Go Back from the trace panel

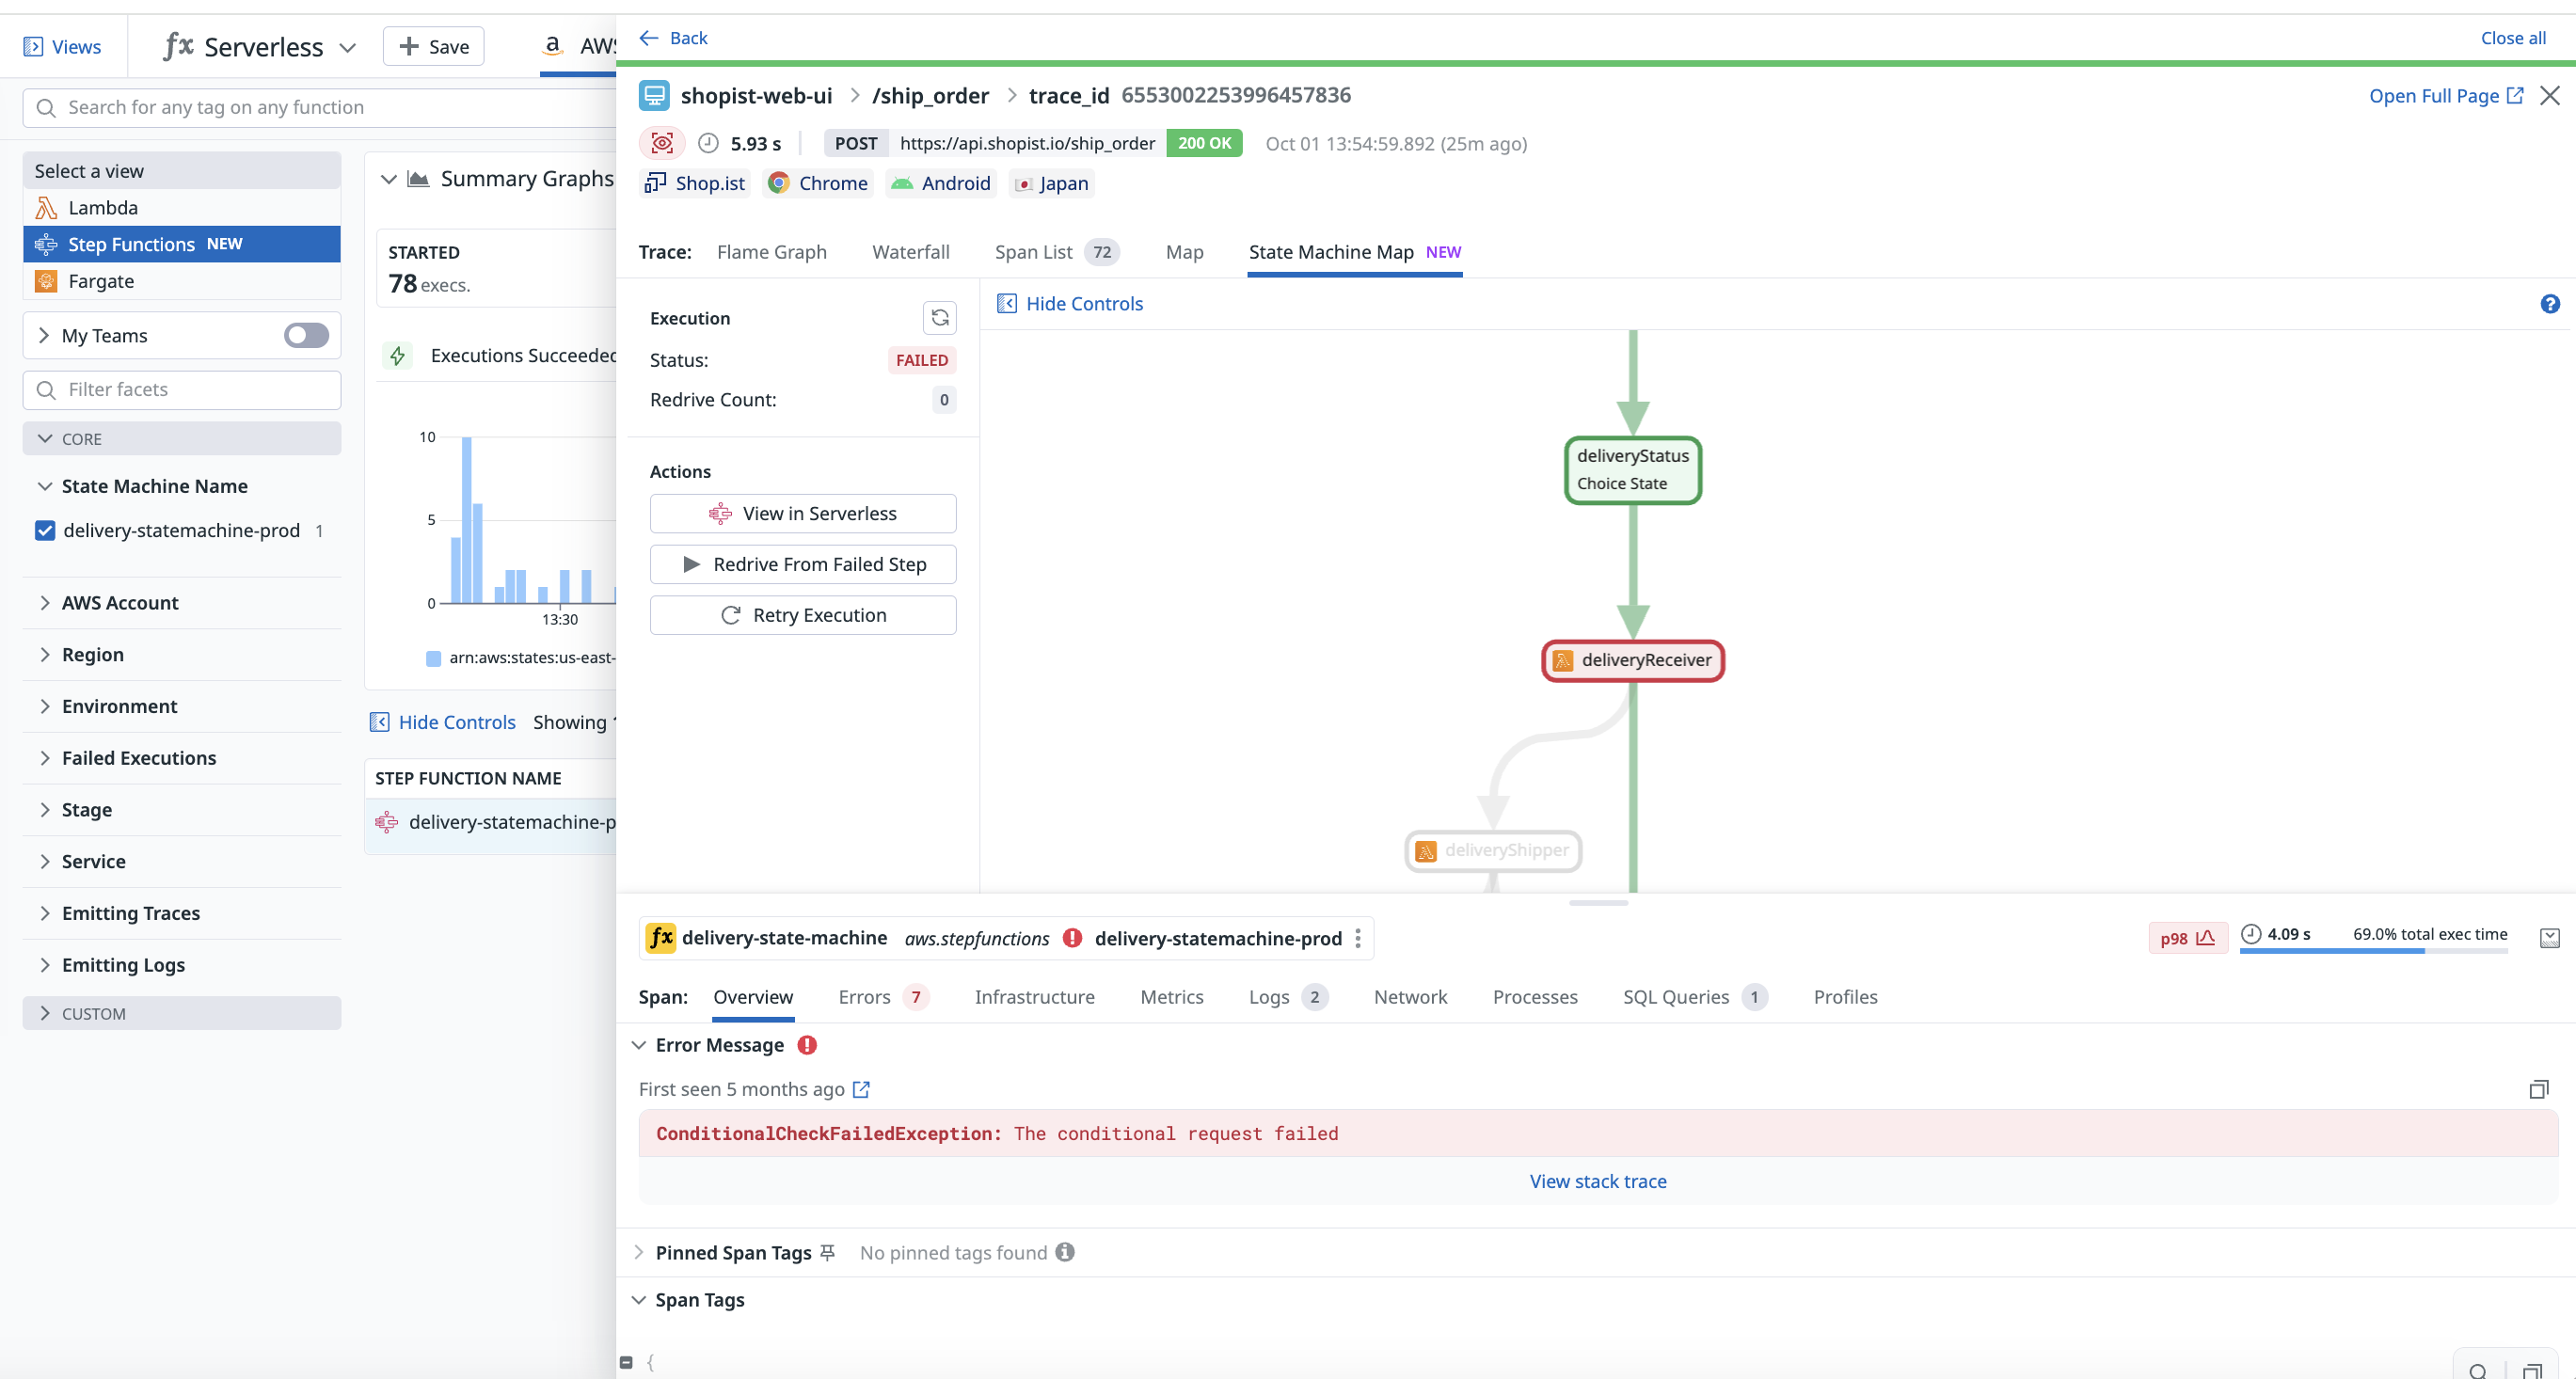pos(673,38)
